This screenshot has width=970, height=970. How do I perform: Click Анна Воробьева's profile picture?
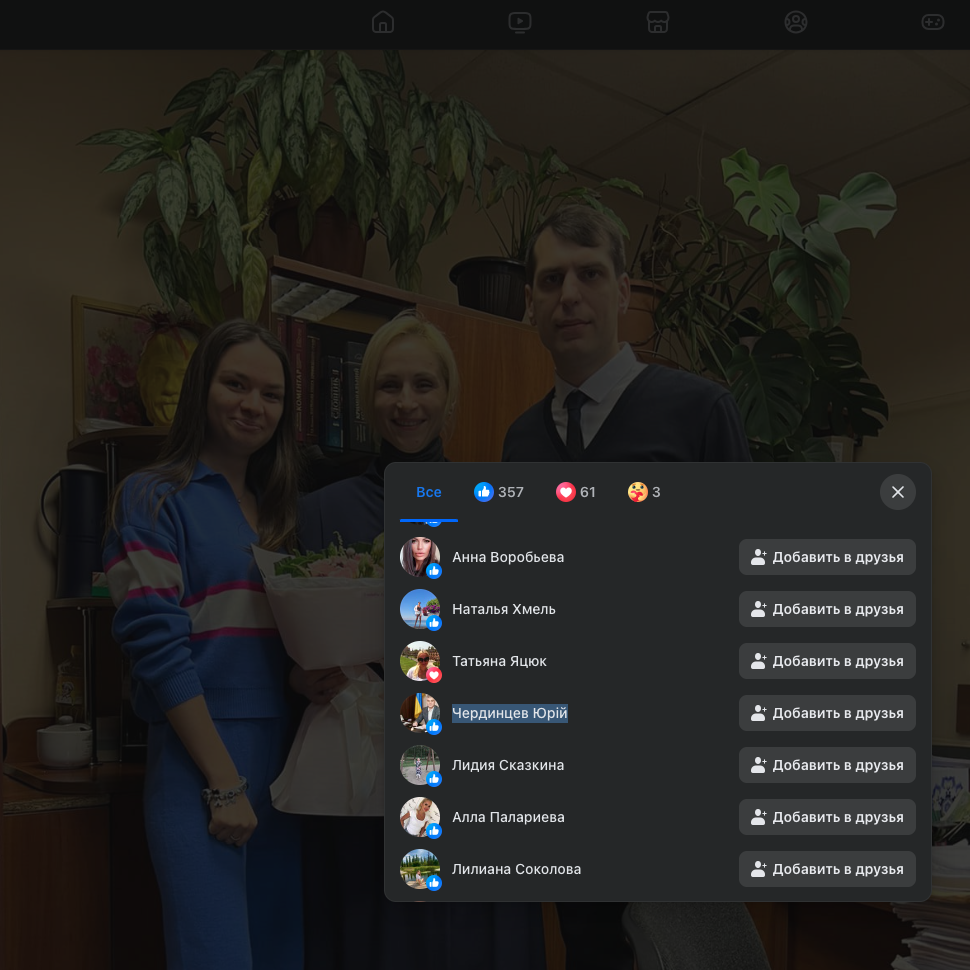pos(420,557)
